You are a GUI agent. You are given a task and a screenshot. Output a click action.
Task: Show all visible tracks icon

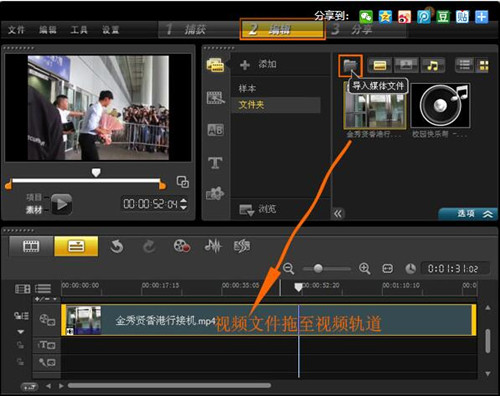[22, 289]
